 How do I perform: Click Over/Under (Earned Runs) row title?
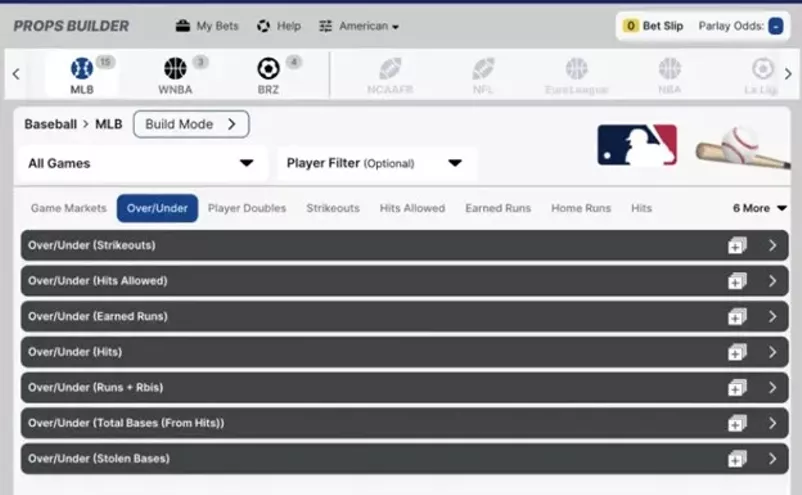tap(98, 317)
